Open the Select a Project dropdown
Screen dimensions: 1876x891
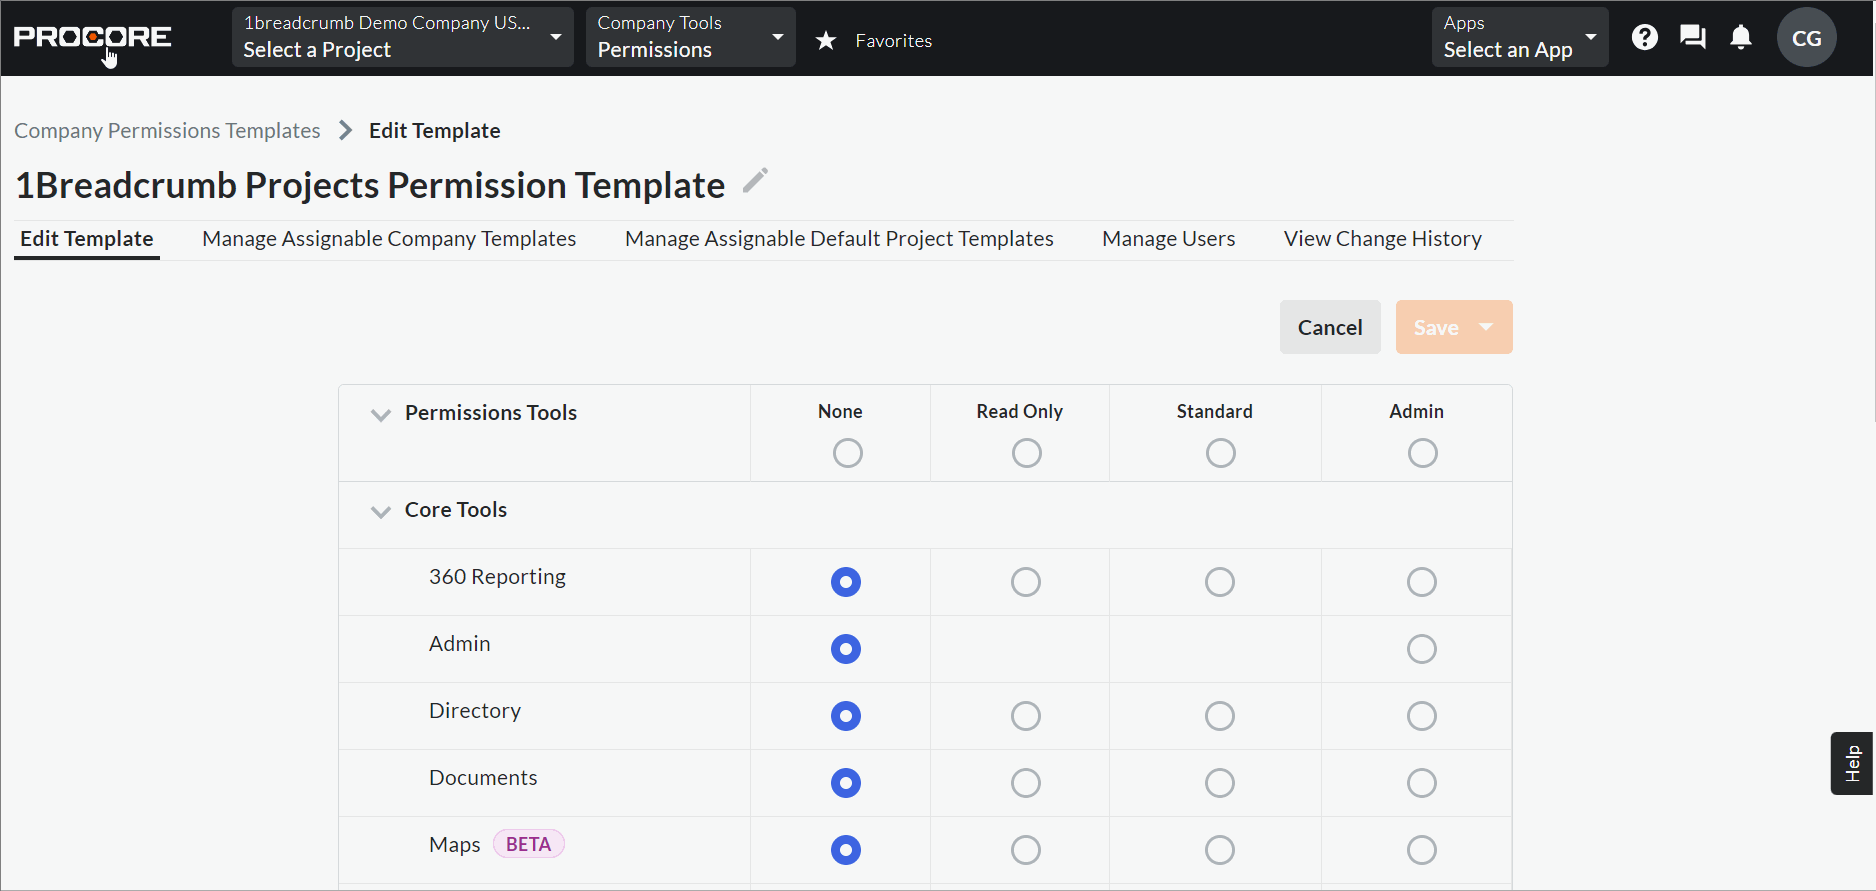coord(402,38)
